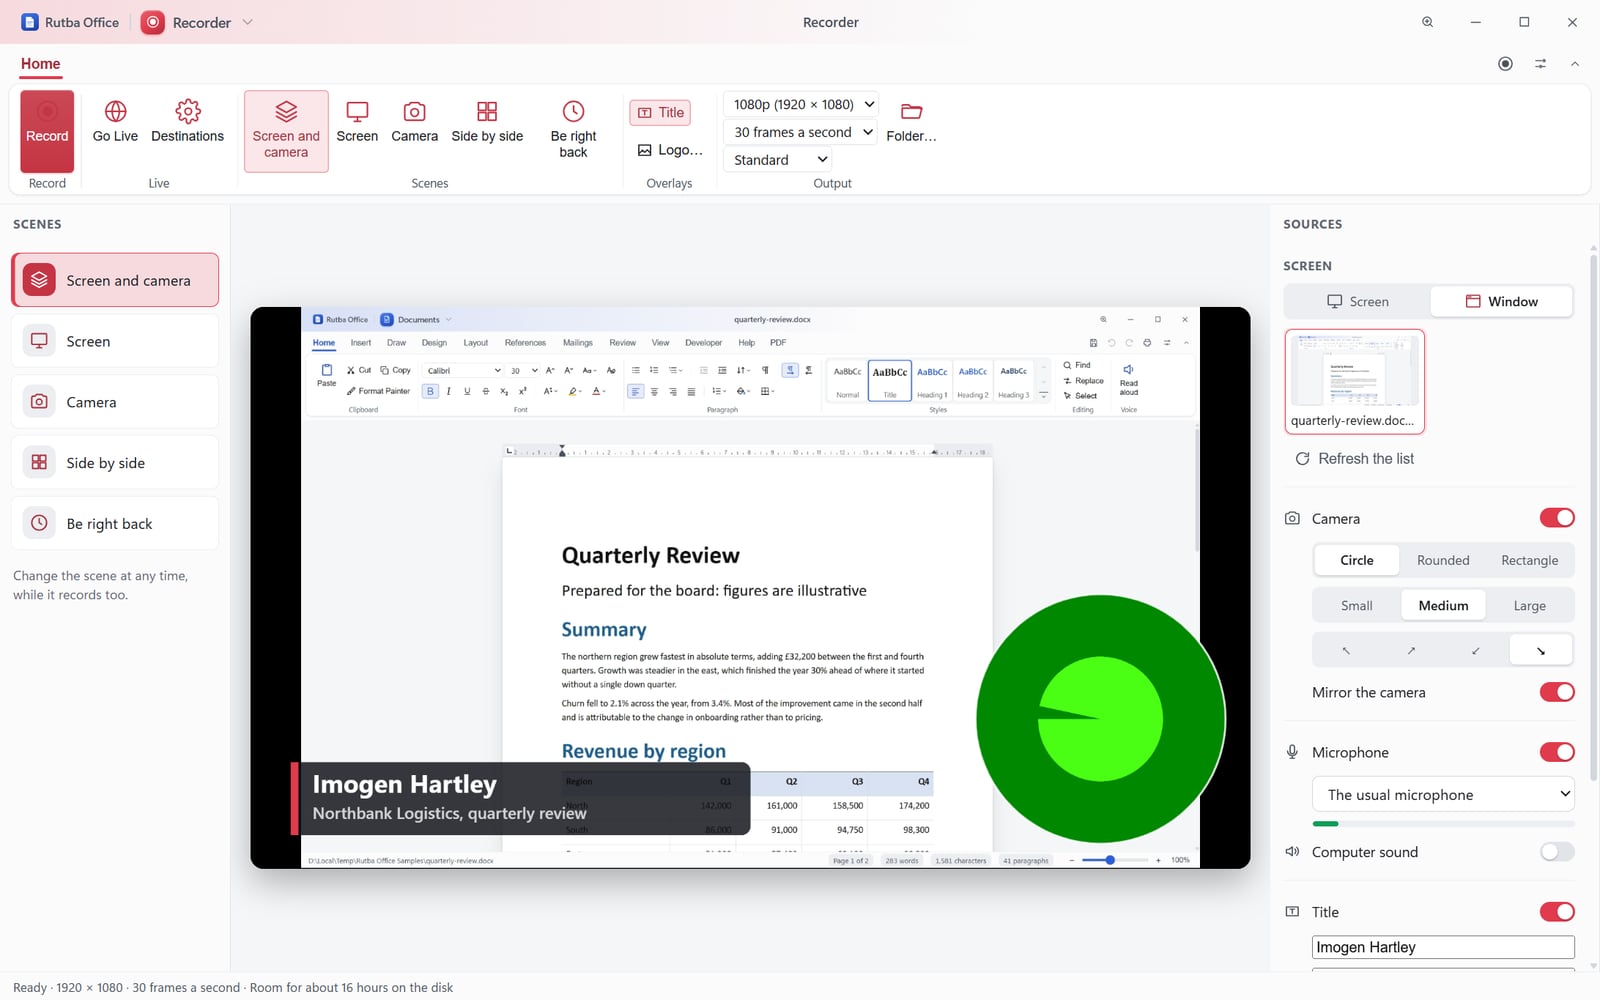This screenshot has height=1000, width=1600.
Task: Open the settings sliders icon at top right
Action: tap(1541, 64)
